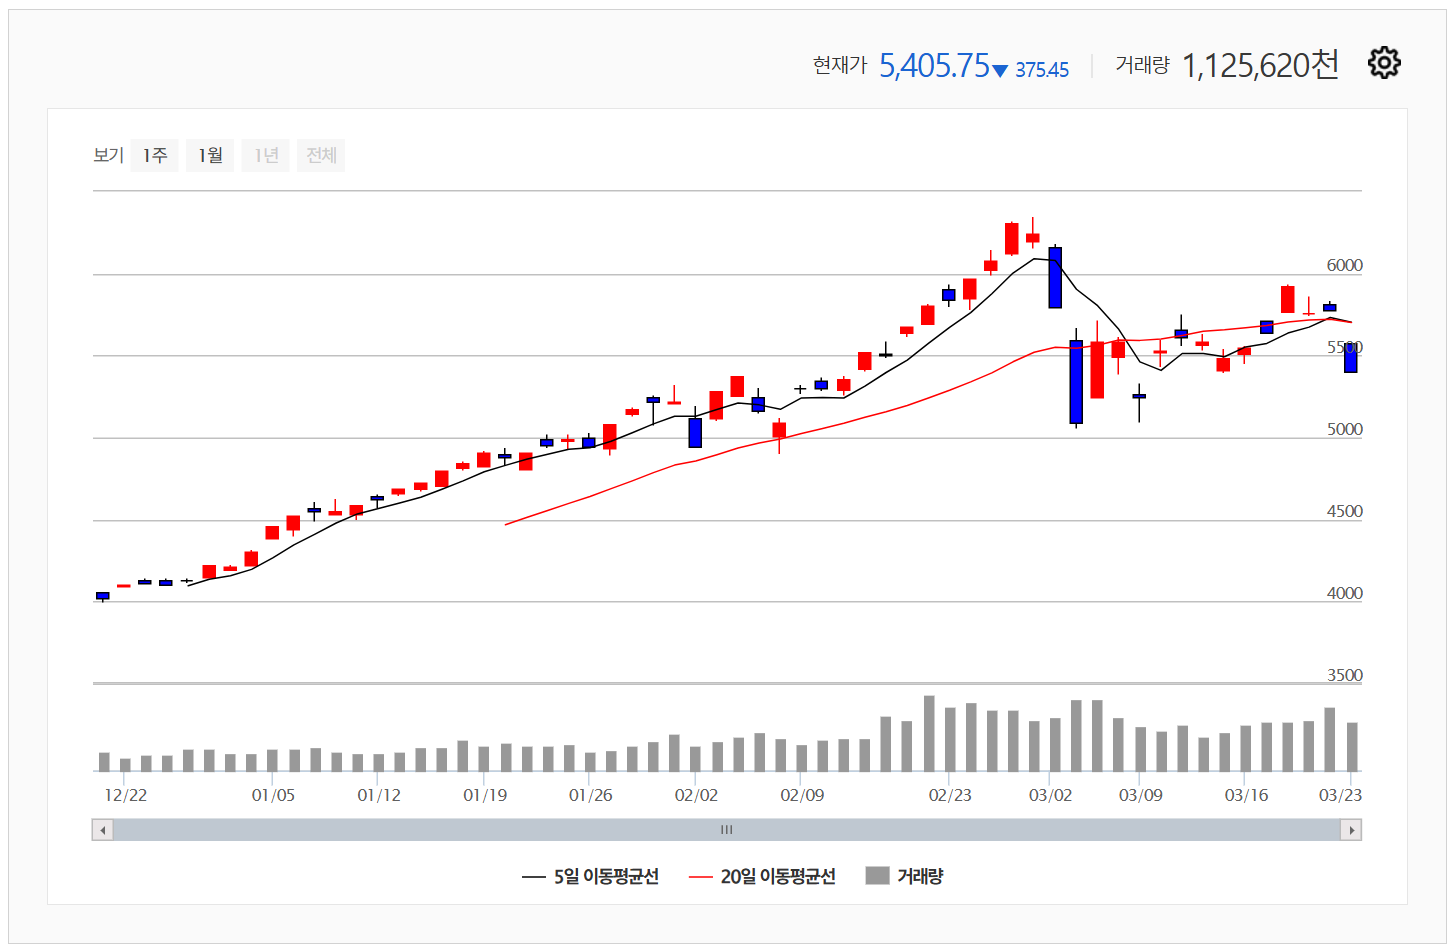This screenshot has width=1454, height=947.
Task: Click the 4000 price axis label
Action: [1344, 593]
